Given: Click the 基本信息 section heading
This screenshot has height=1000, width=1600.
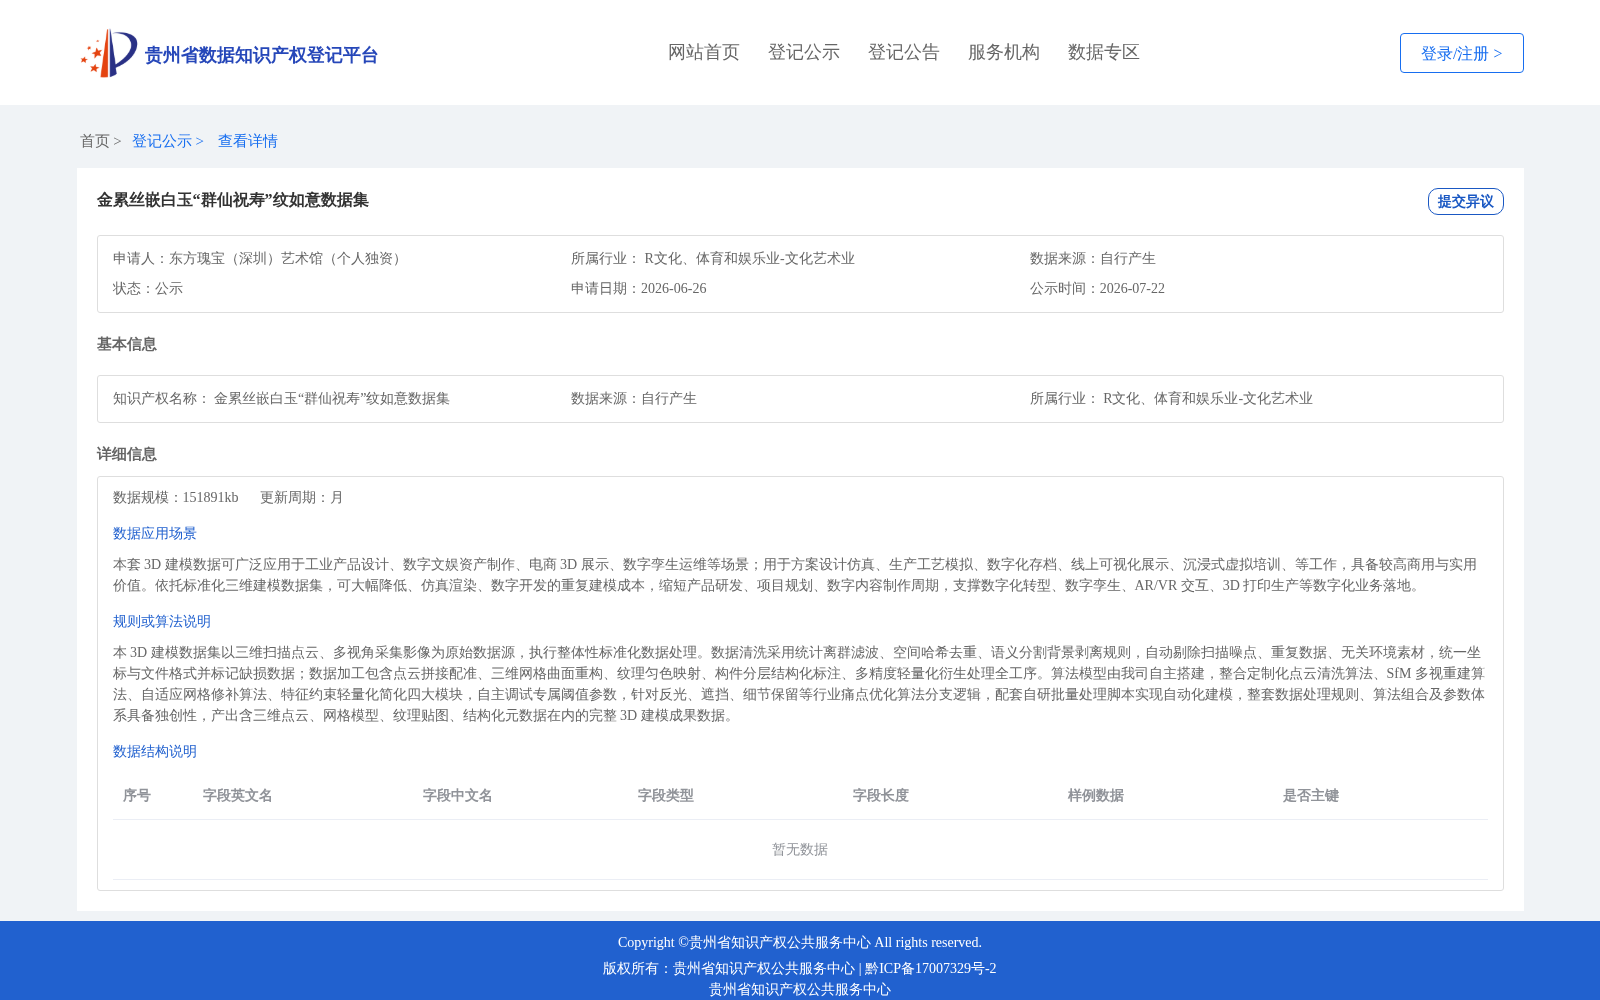Looking at the screenshot, I should click(127, 344).
